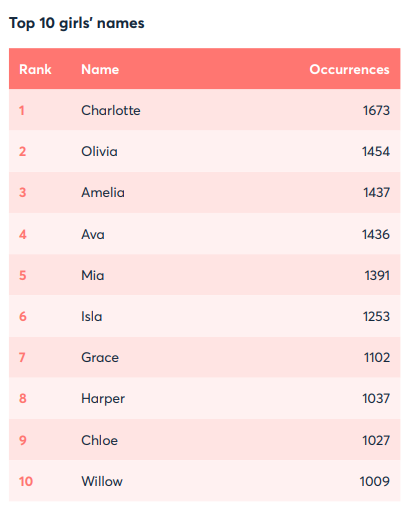Click the name Ava
This screenshot has height=511, width=410.
tap(93, 234)
